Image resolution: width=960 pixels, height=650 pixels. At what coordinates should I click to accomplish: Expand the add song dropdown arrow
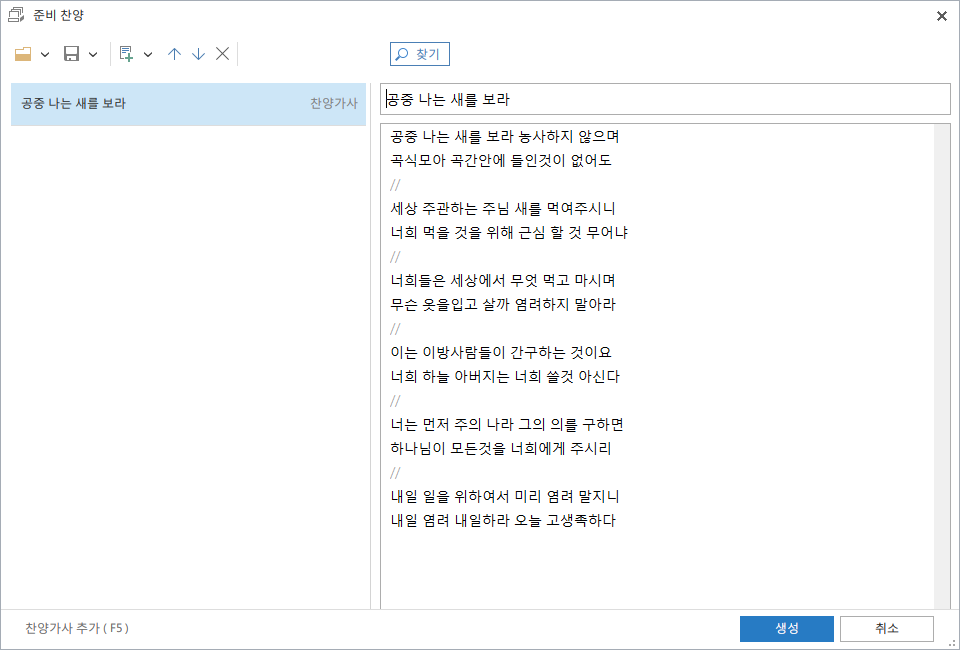tap(148, 54)
